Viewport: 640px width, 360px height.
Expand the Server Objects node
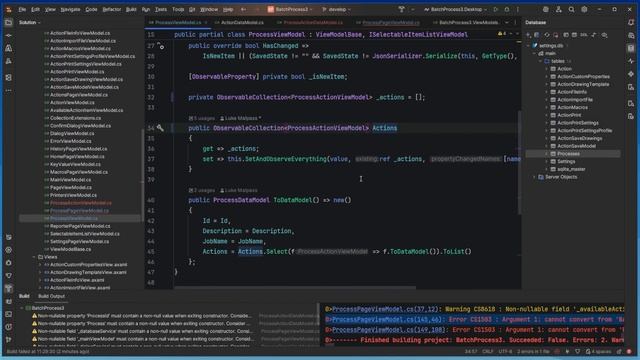(x=534, y=177)
